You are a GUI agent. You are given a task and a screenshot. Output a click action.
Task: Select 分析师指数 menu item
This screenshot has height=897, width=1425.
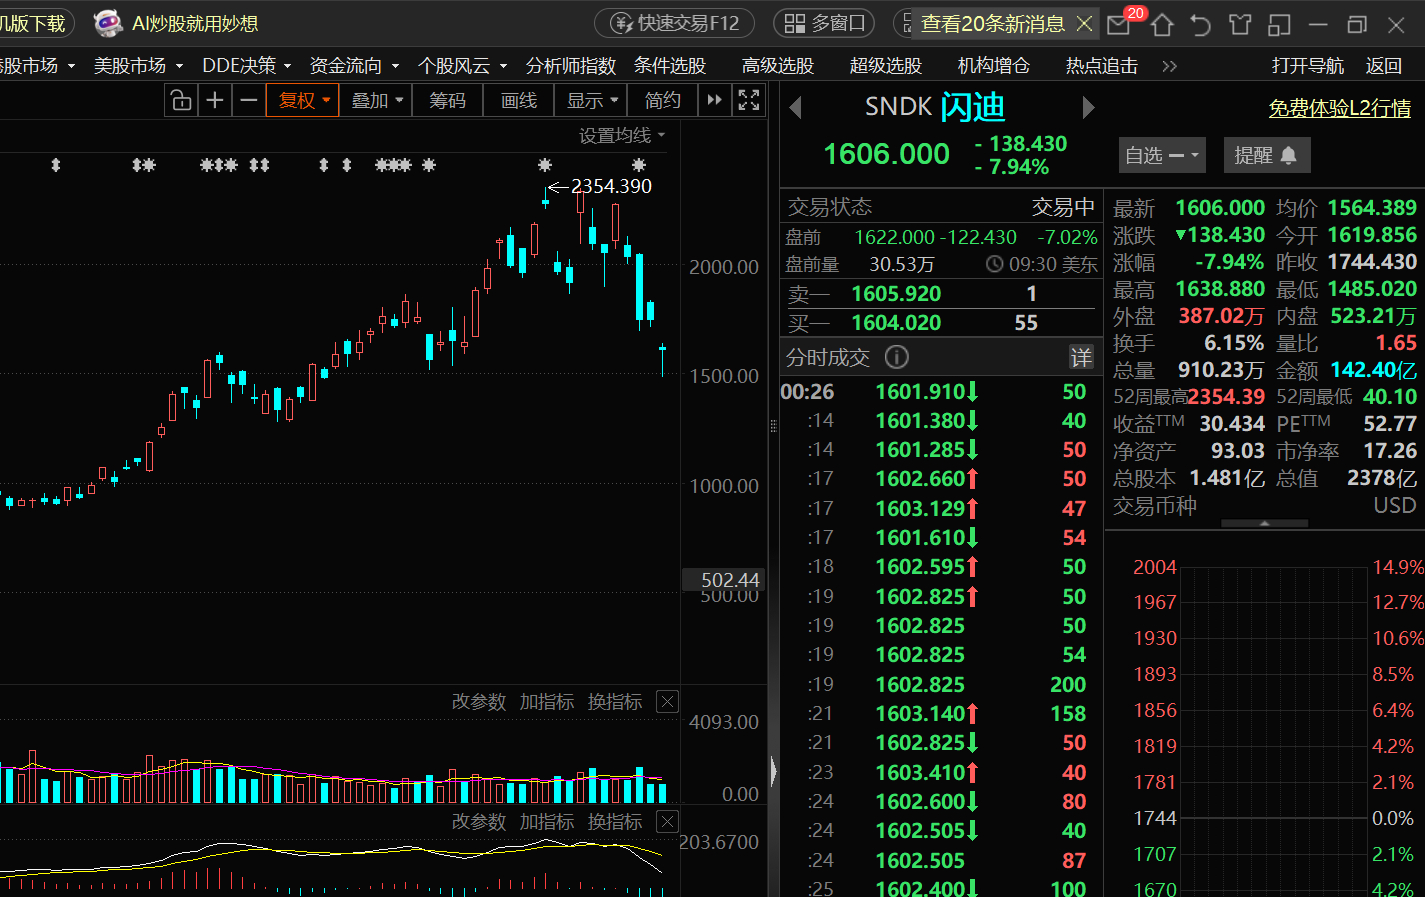[571, 66]
